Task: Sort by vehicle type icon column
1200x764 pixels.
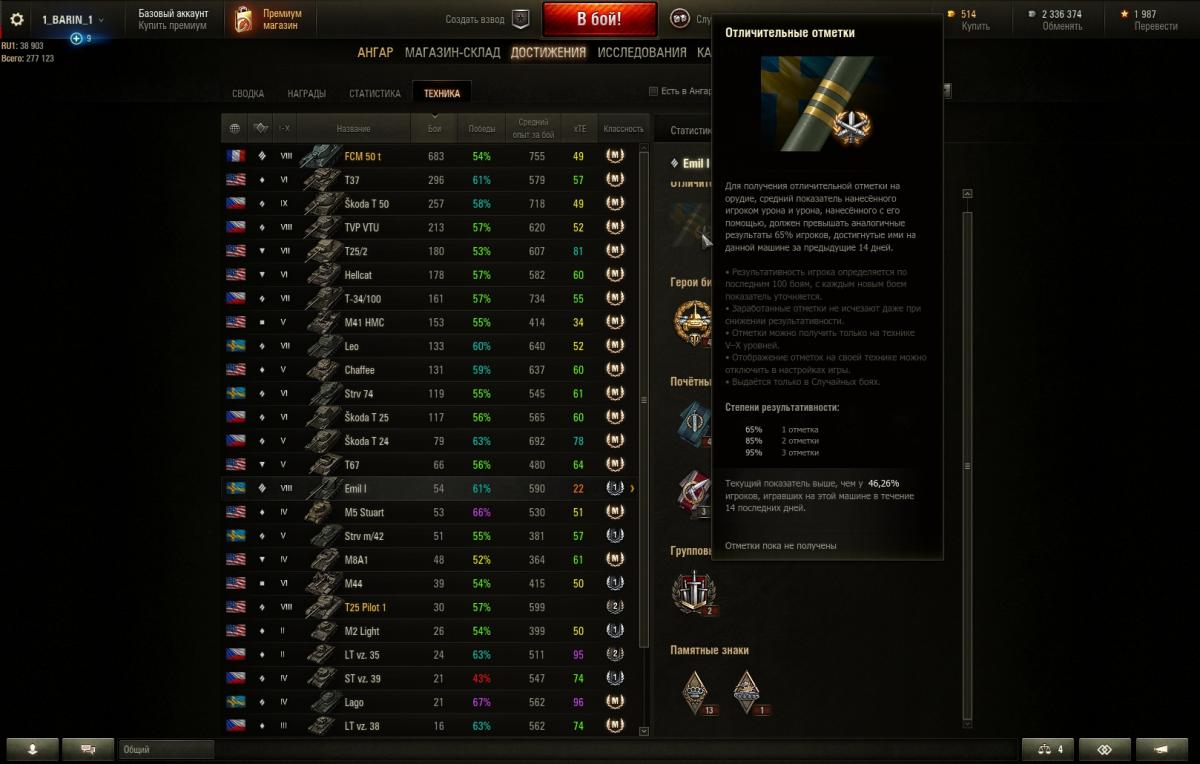Action: click(x=259, y=129)
